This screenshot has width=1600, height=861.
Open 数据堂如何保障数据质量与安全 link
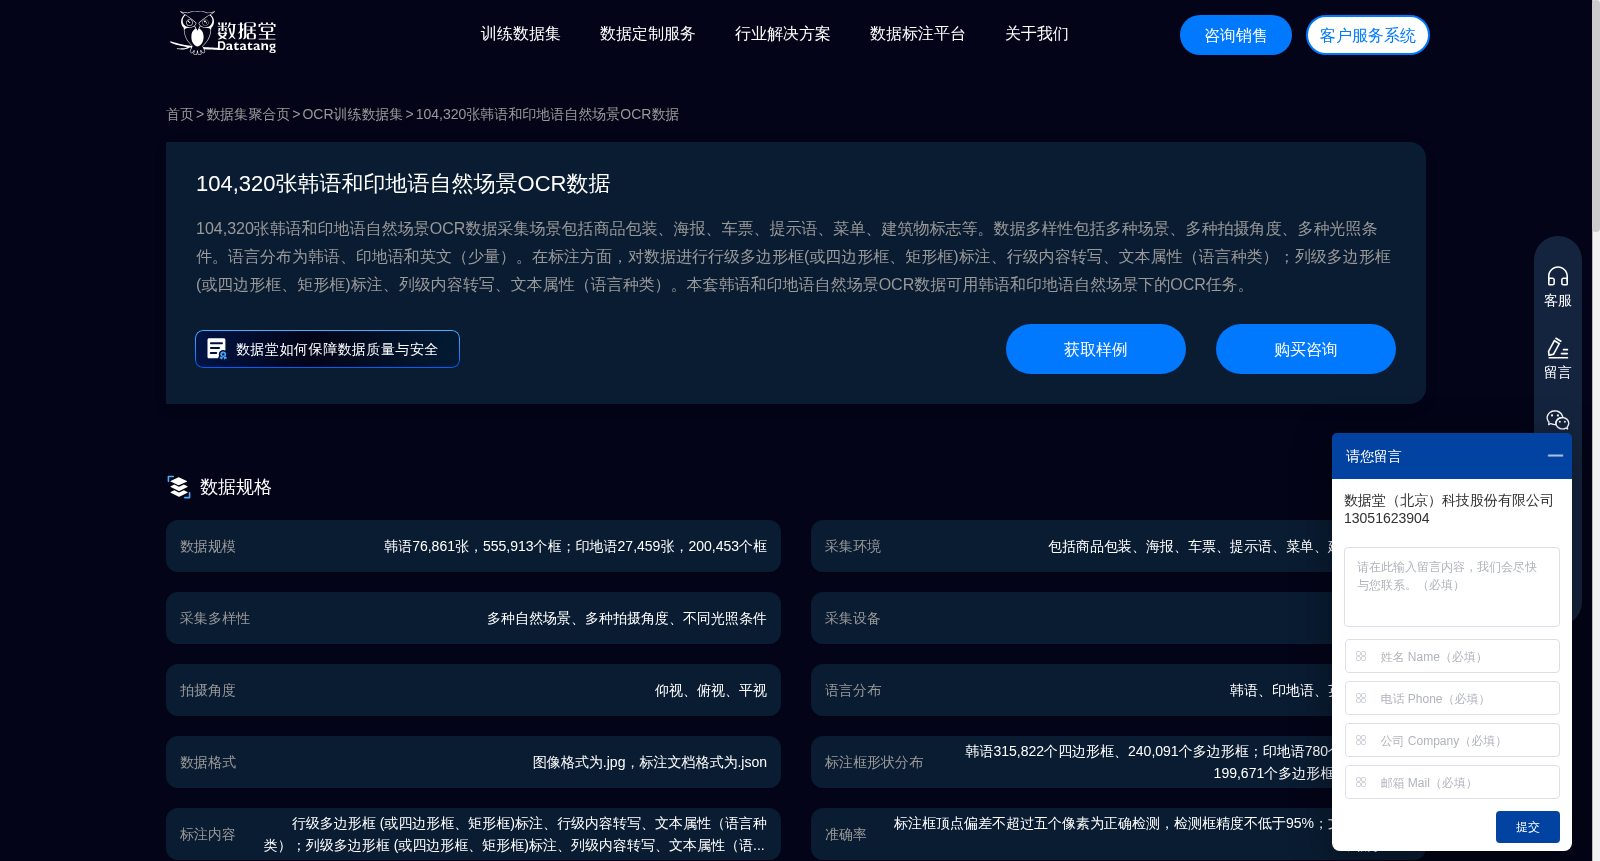327,349
